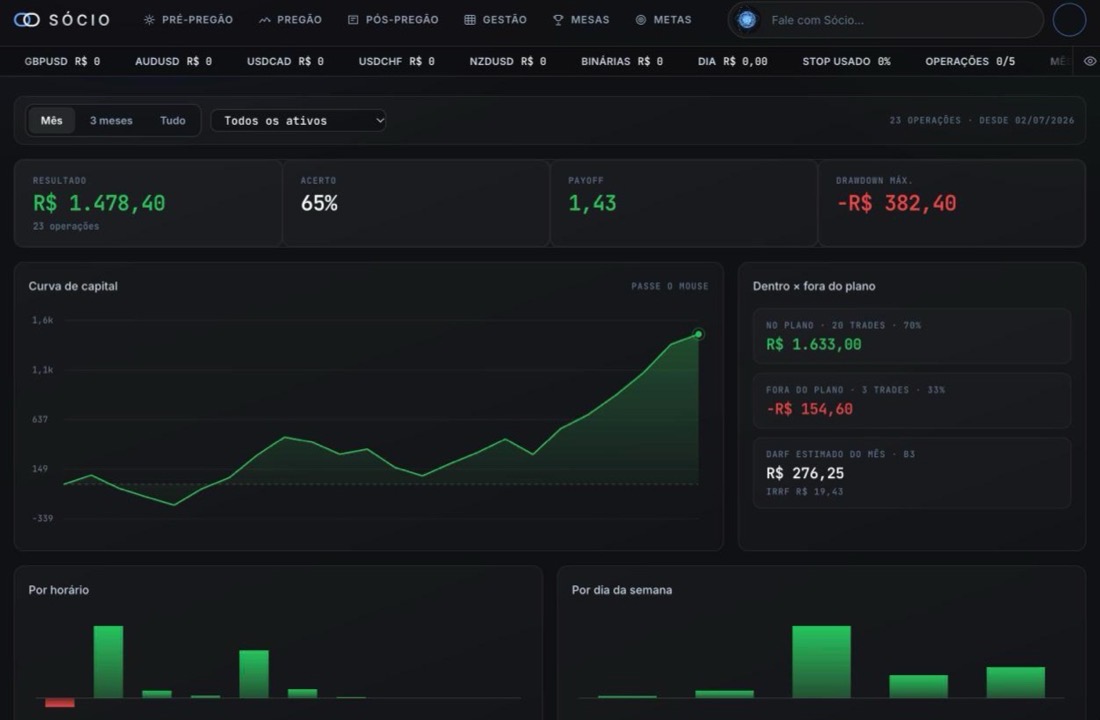This screenshot has height=720, width=1100.
Task: Open the round profile avatar
Action: coord(1069,20)
